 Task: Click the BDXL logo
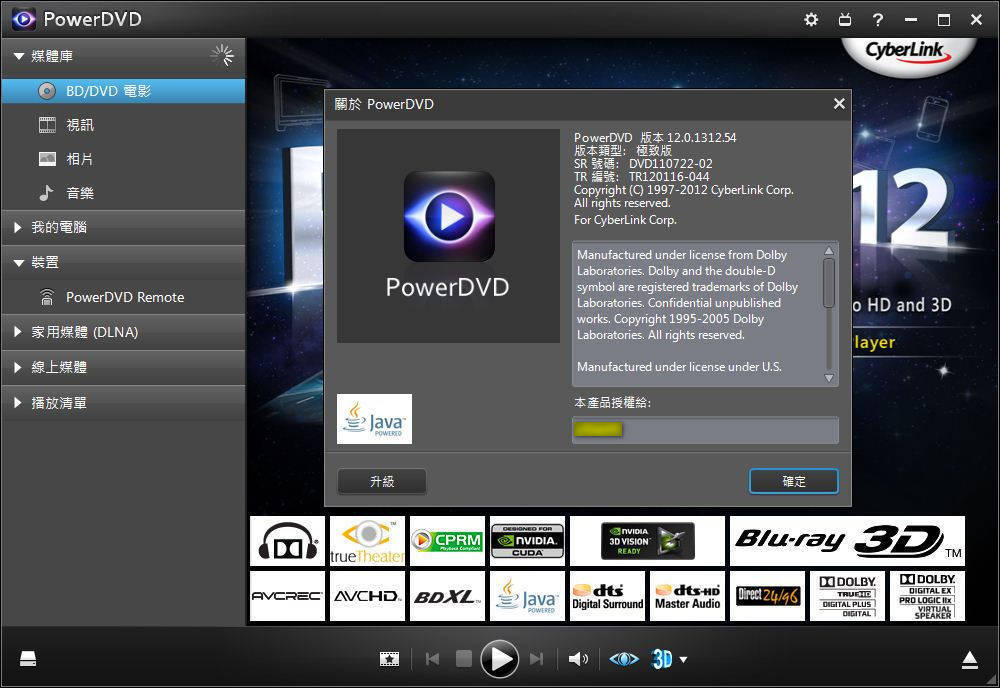coord(448,596)
